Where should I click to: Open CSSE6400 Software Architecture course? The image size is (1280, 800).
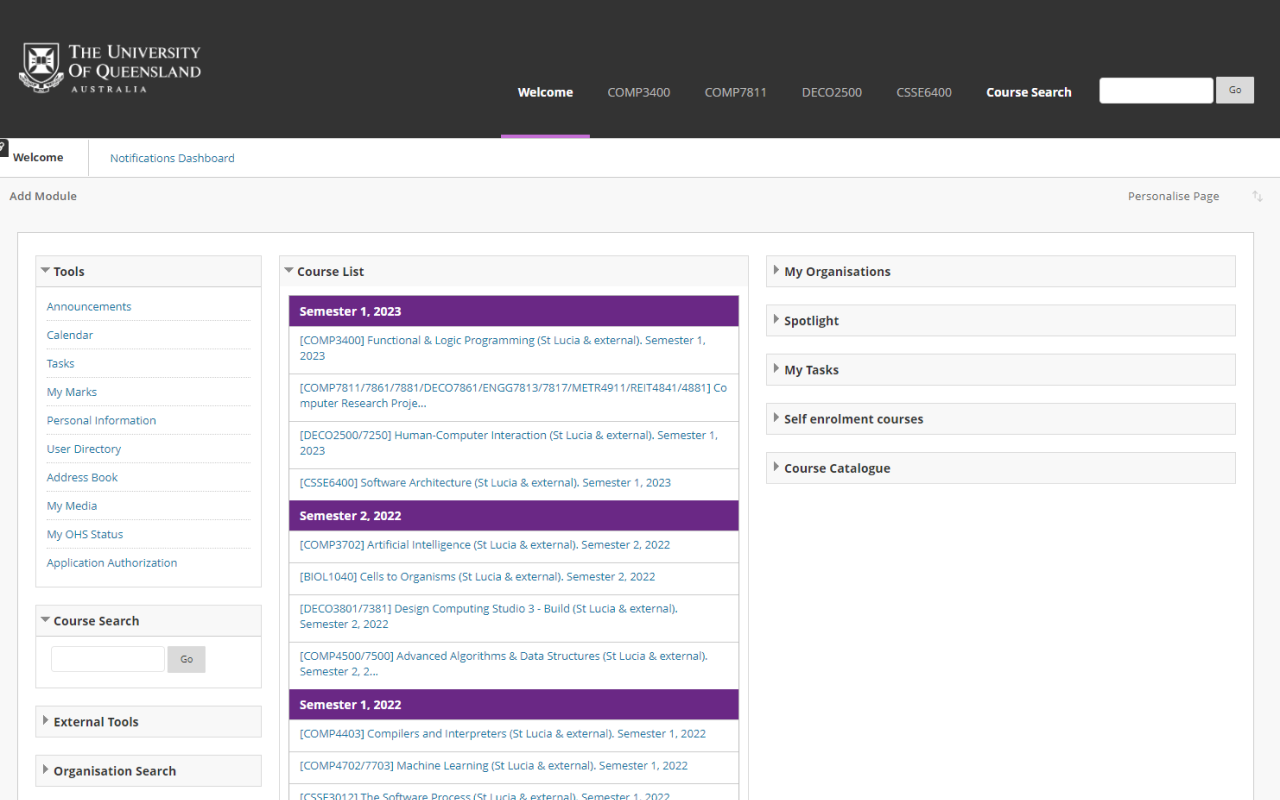point(485,483)
